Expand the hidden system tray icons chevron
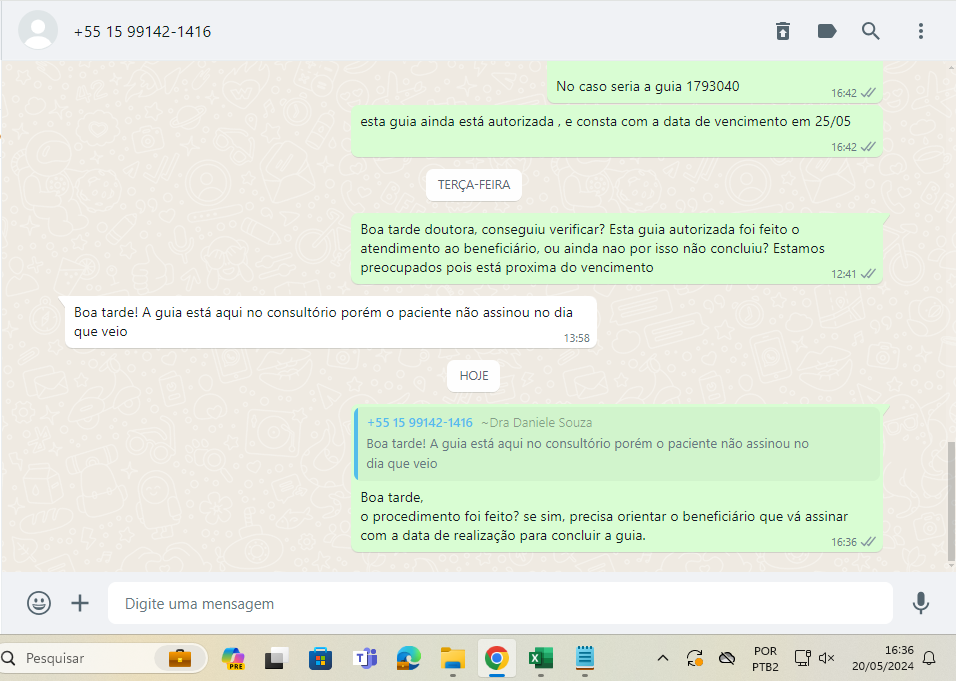Screen dimensions: 956x681 point(662,658)
